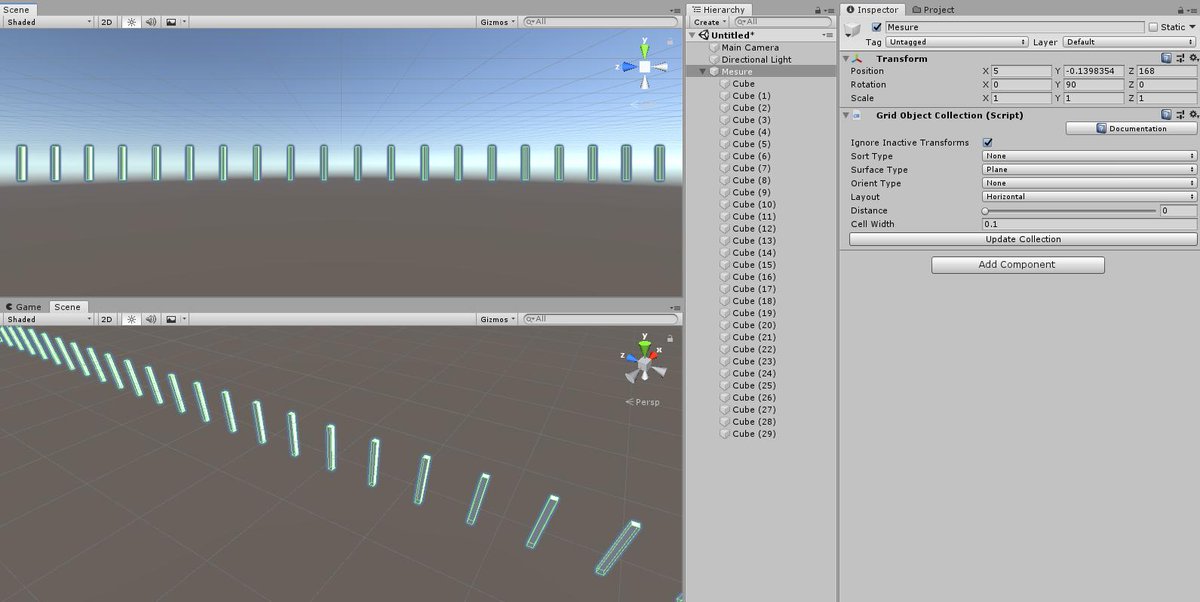Image resolution: width=1200 pixels, height=602 pixels.
Task: Collapse the Grid Object Collection component foldout
Action: (845, 115)
